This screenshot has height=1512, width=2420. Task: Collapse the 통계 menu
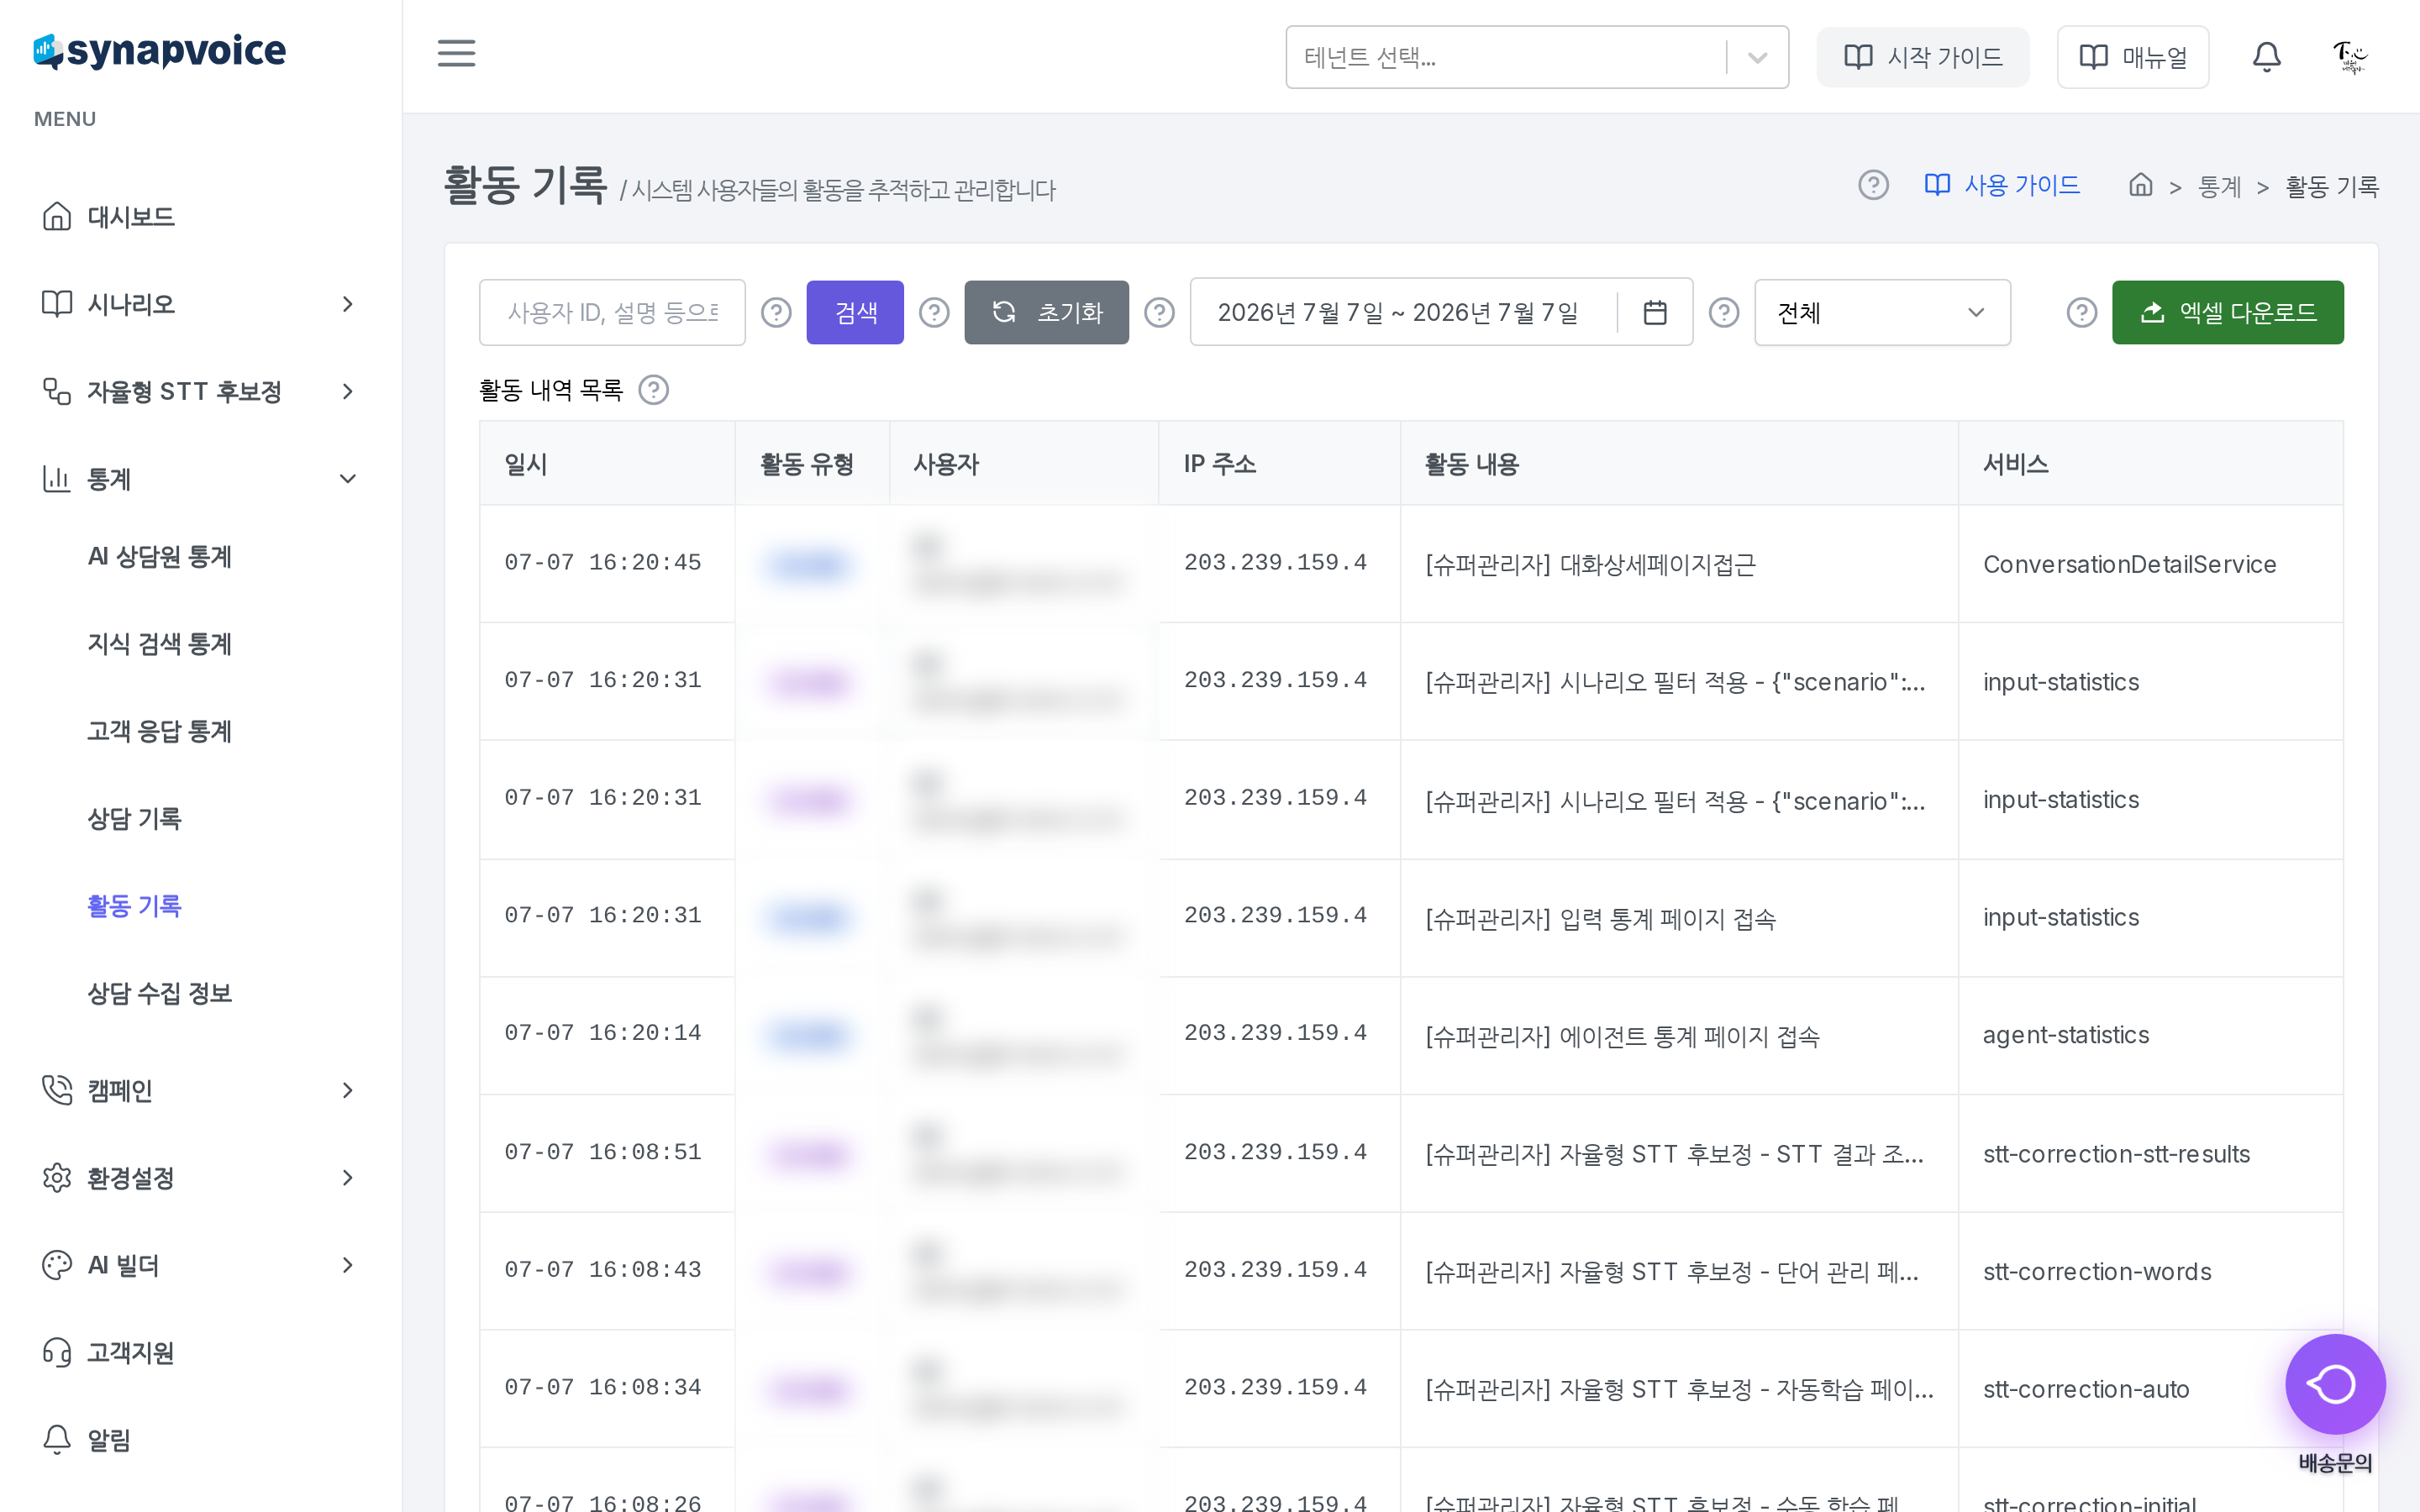pos(200,479)
